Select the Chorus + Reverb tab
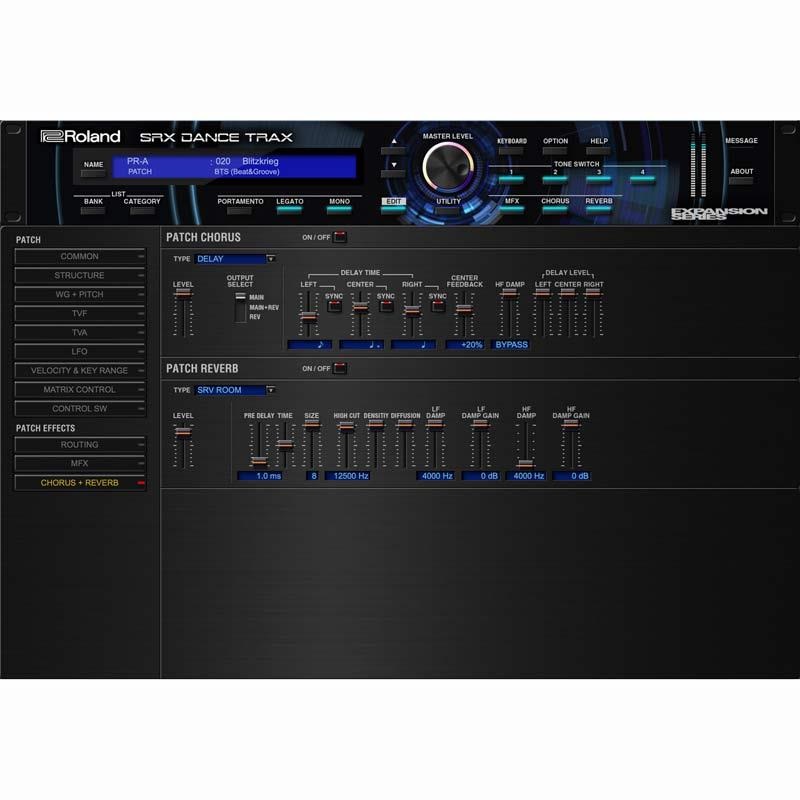The height and width of the screenshot is (800, 800). click(80, 483)
